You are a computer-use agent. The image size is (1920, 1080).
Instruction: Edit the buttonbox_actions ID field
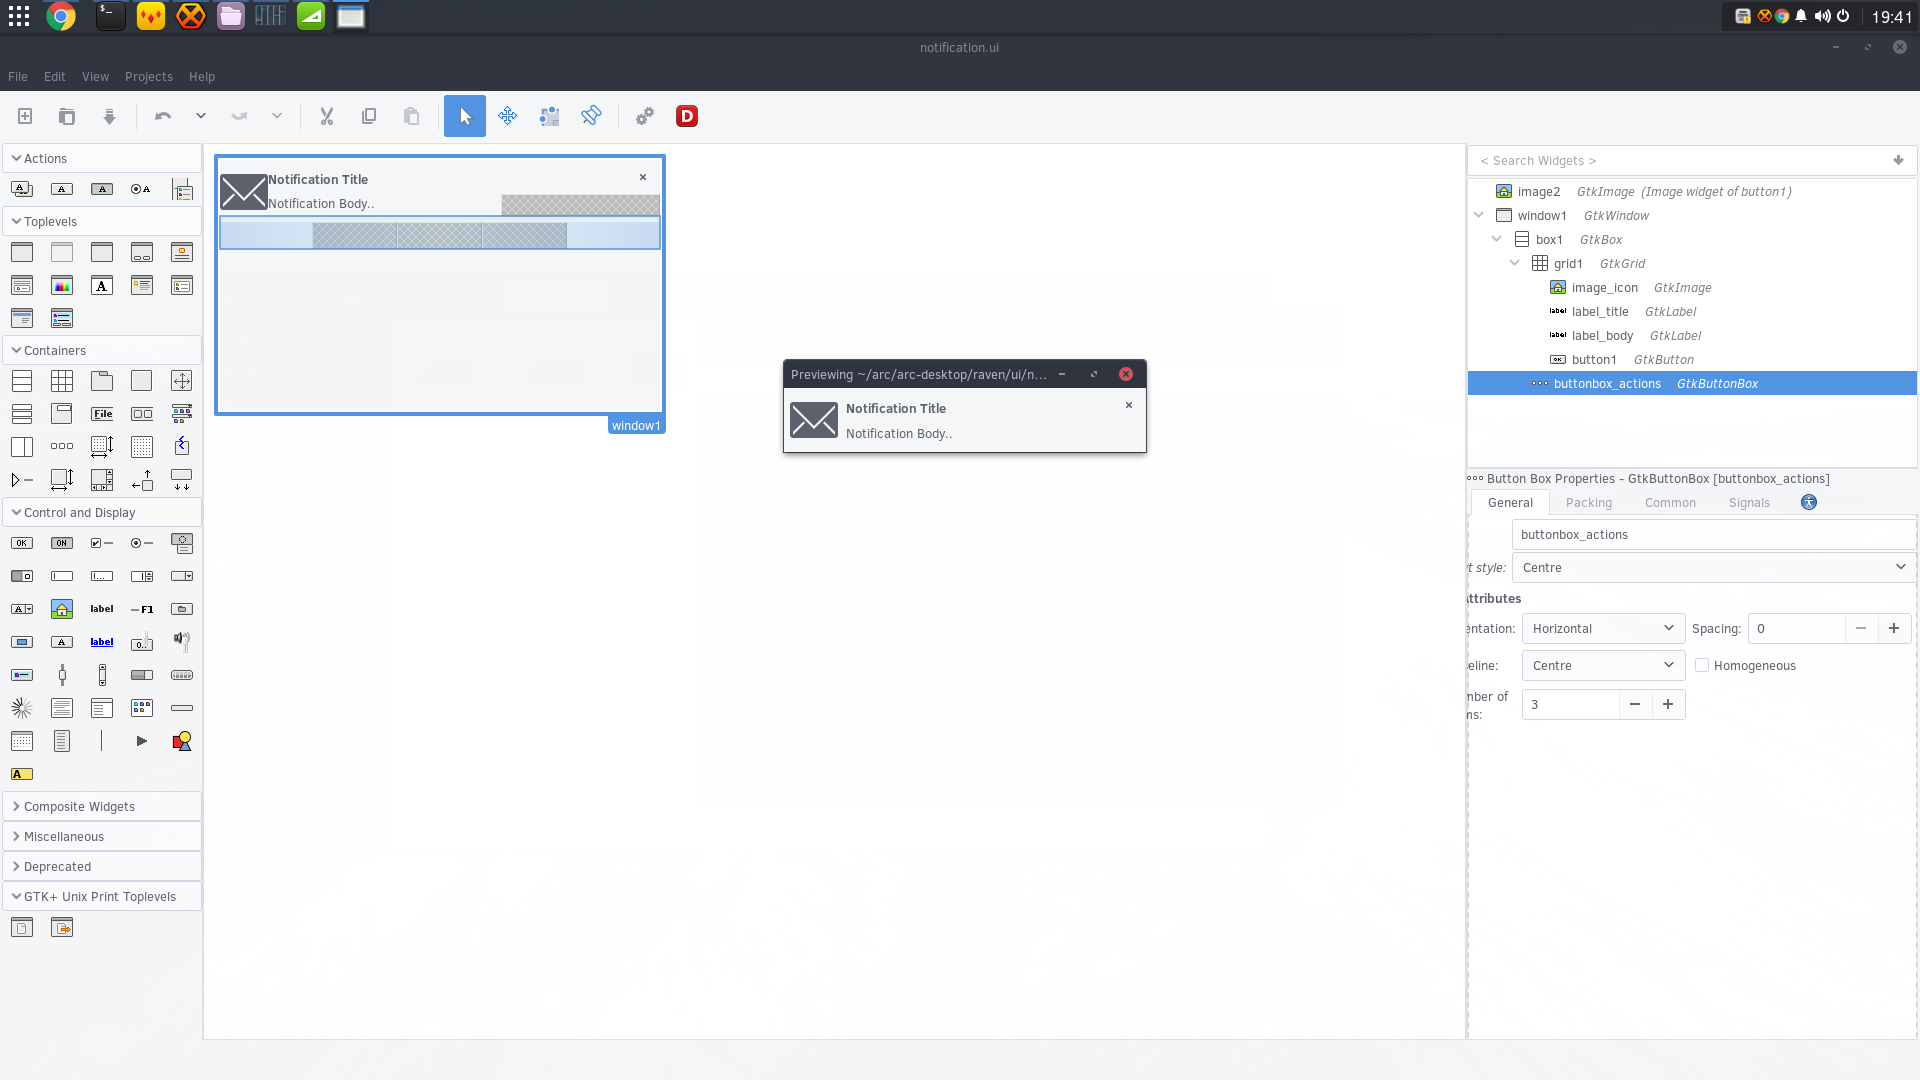tap(1714, 535)
